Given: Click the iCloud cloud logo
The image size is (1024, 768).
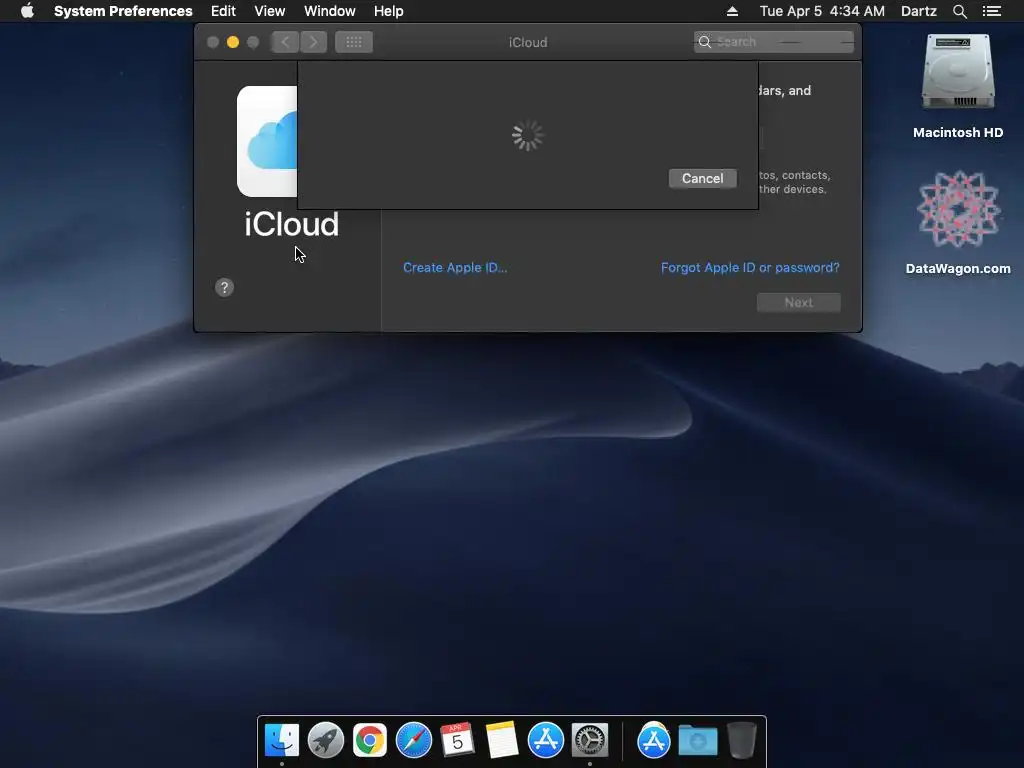Looking at the screenshot, I should 267,141.
